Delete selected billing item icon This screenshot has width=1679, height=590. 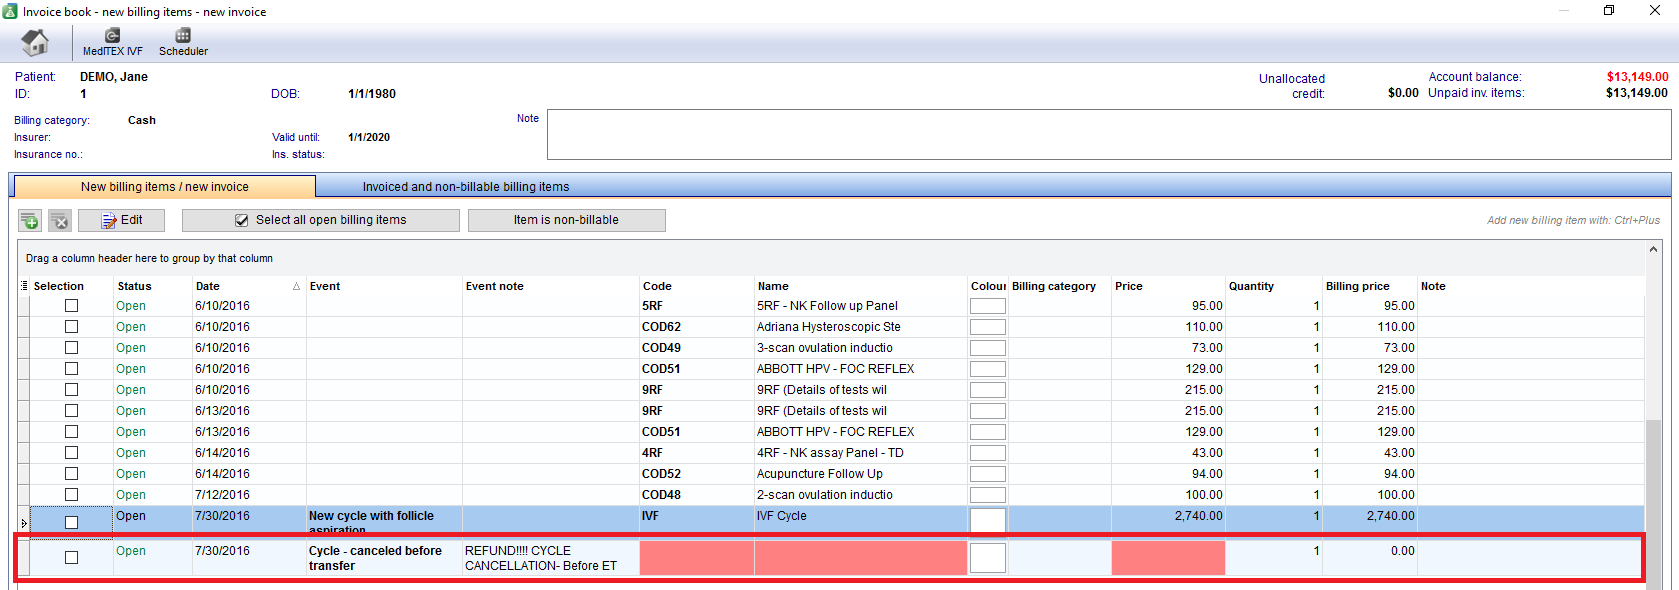coord(60,221)
